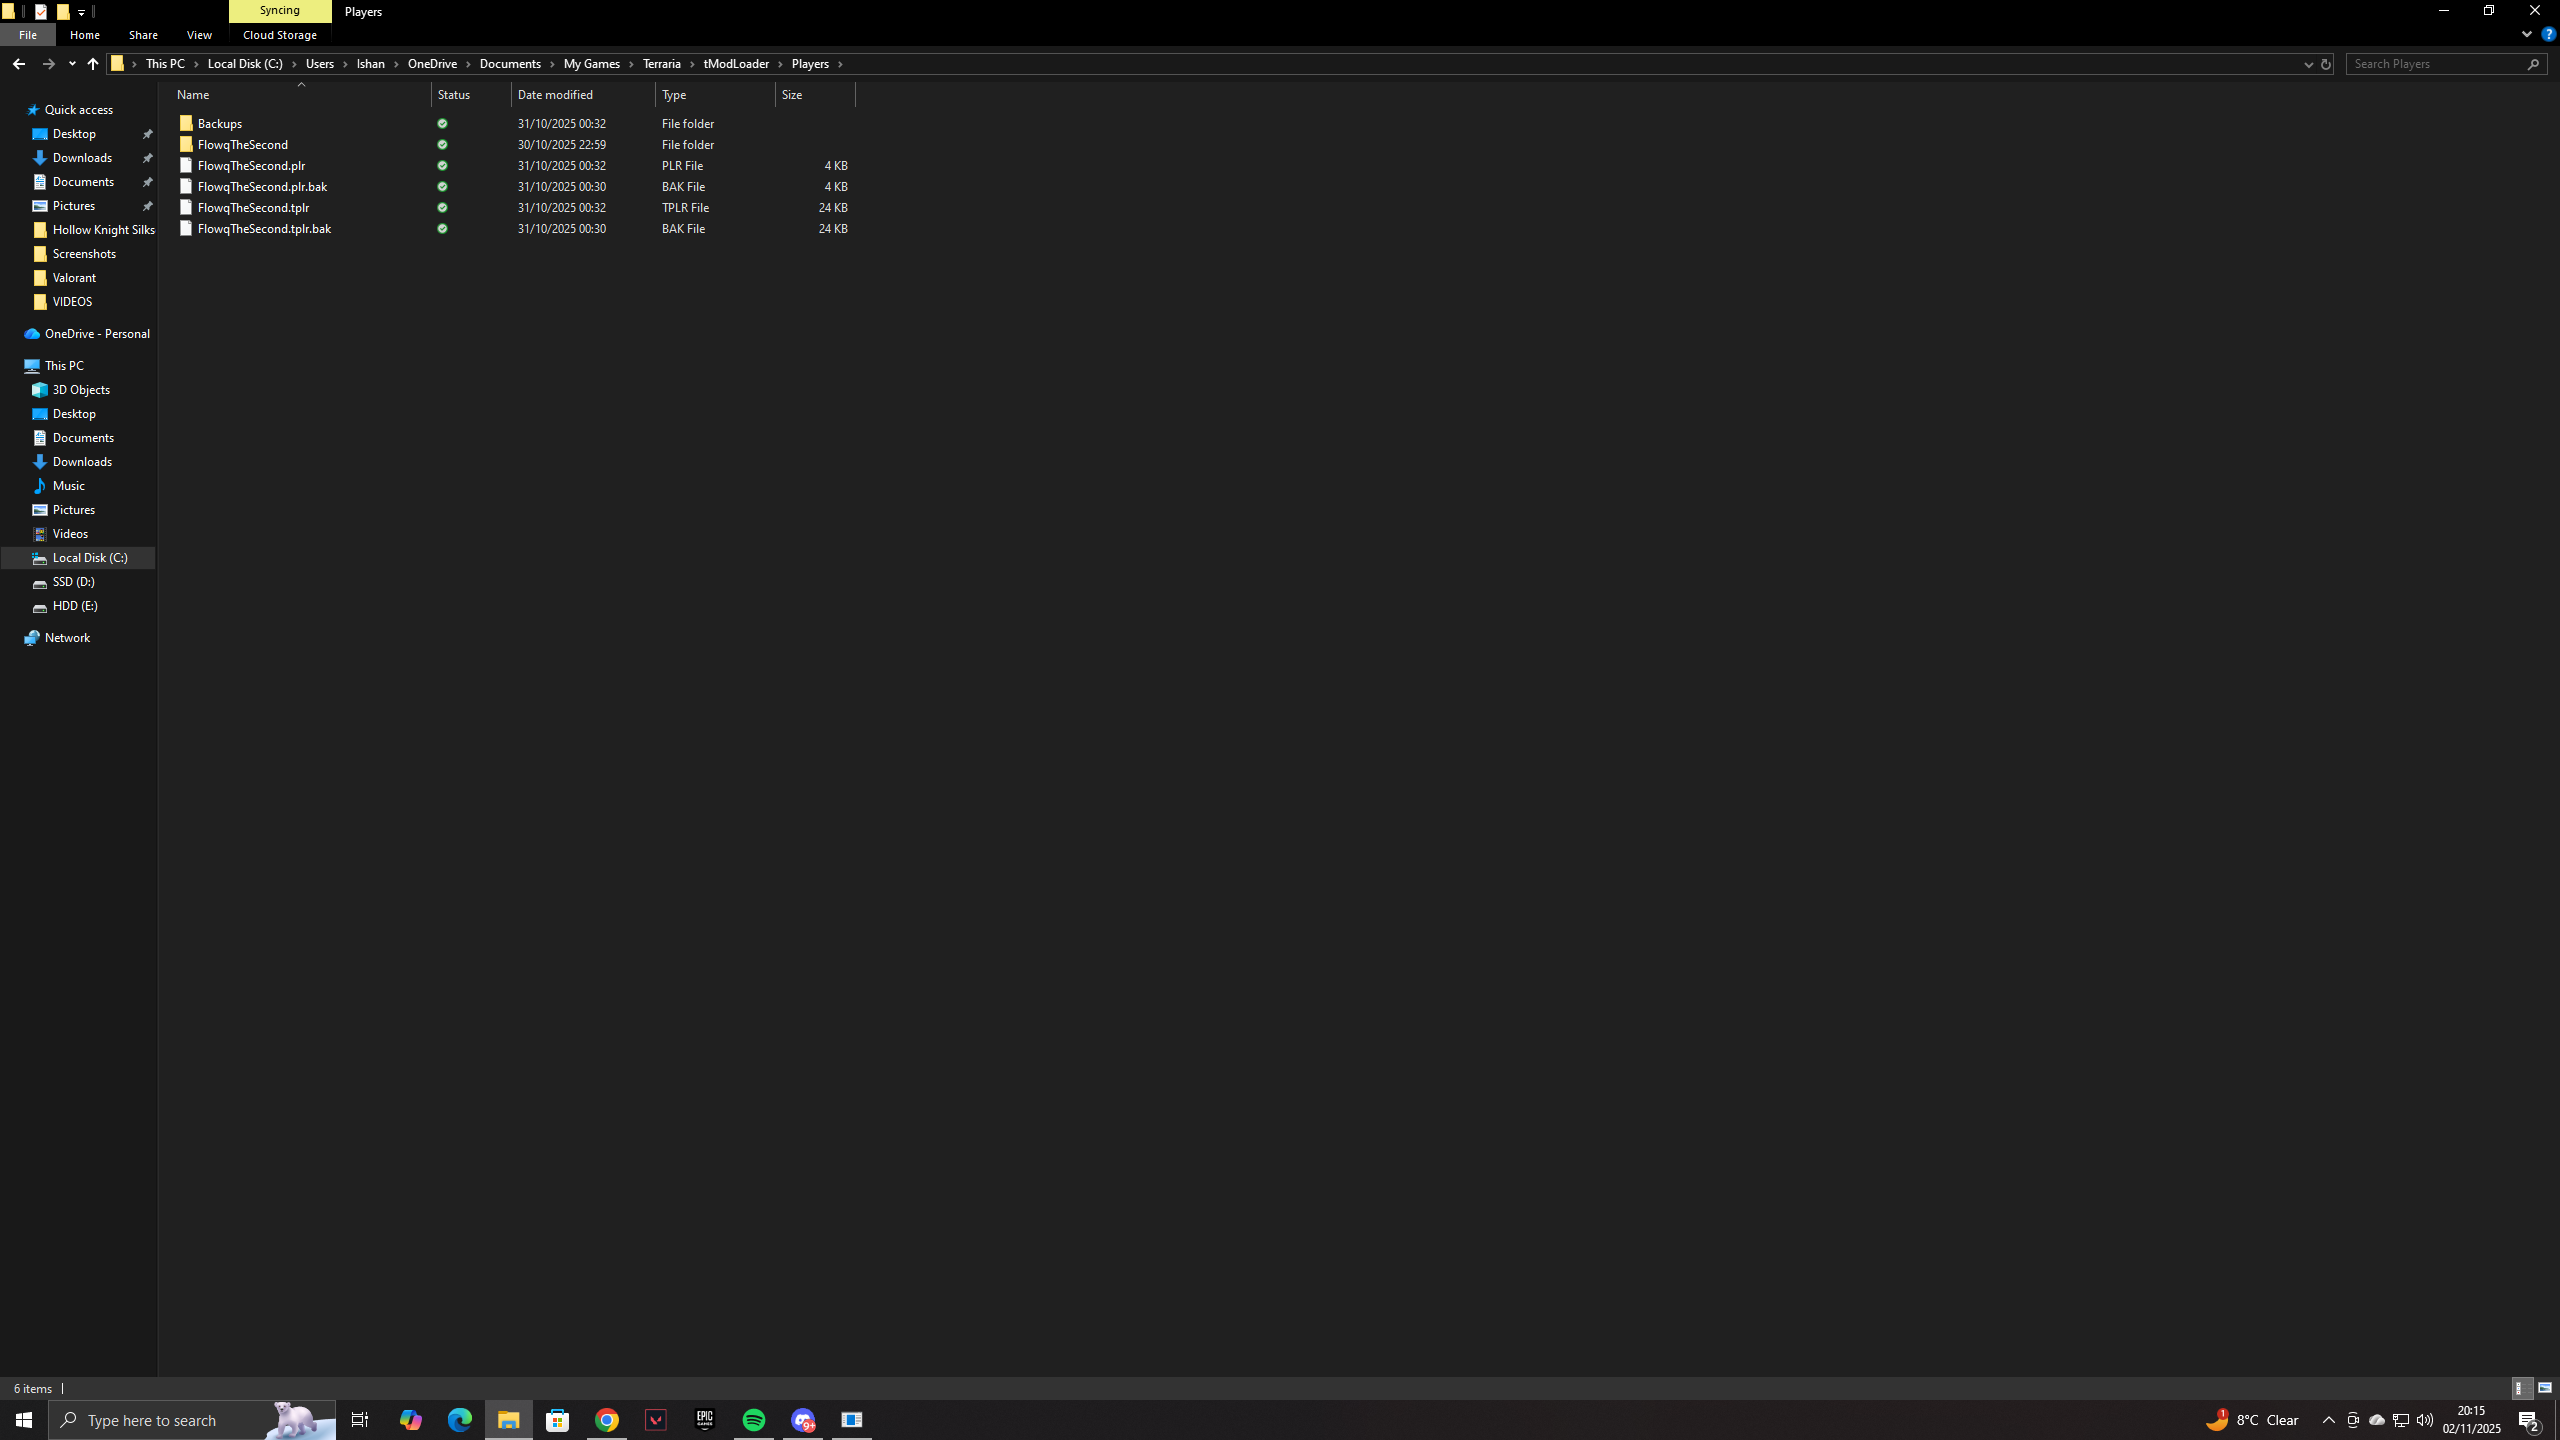Viewport: 2560px width, 1440px height.
Task: Open the Backups folder icon
Action: point(186,123)
